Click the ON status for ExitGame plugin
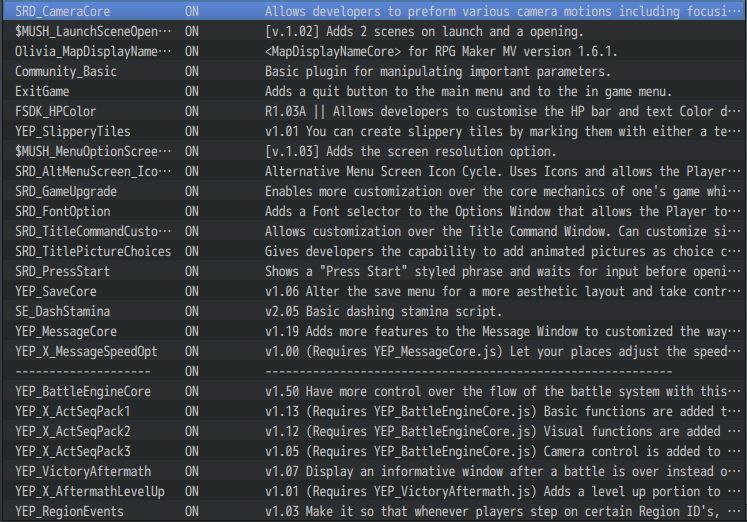Screen dimensions: 747x522 point(192,92)
